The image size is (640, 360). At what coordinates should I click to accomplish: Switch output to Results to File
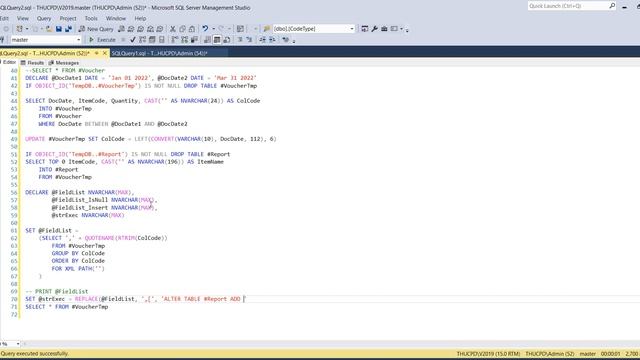tap(227, 40)
